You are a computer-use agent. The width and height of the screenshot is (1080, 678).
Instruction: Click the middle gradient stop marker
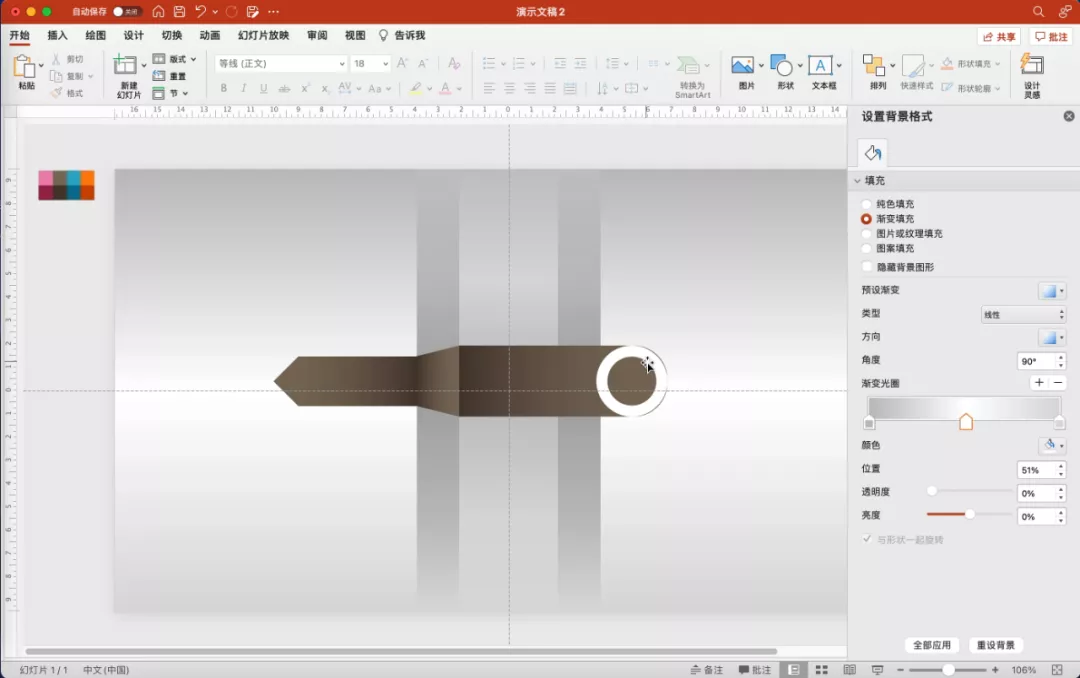(966, 422)
